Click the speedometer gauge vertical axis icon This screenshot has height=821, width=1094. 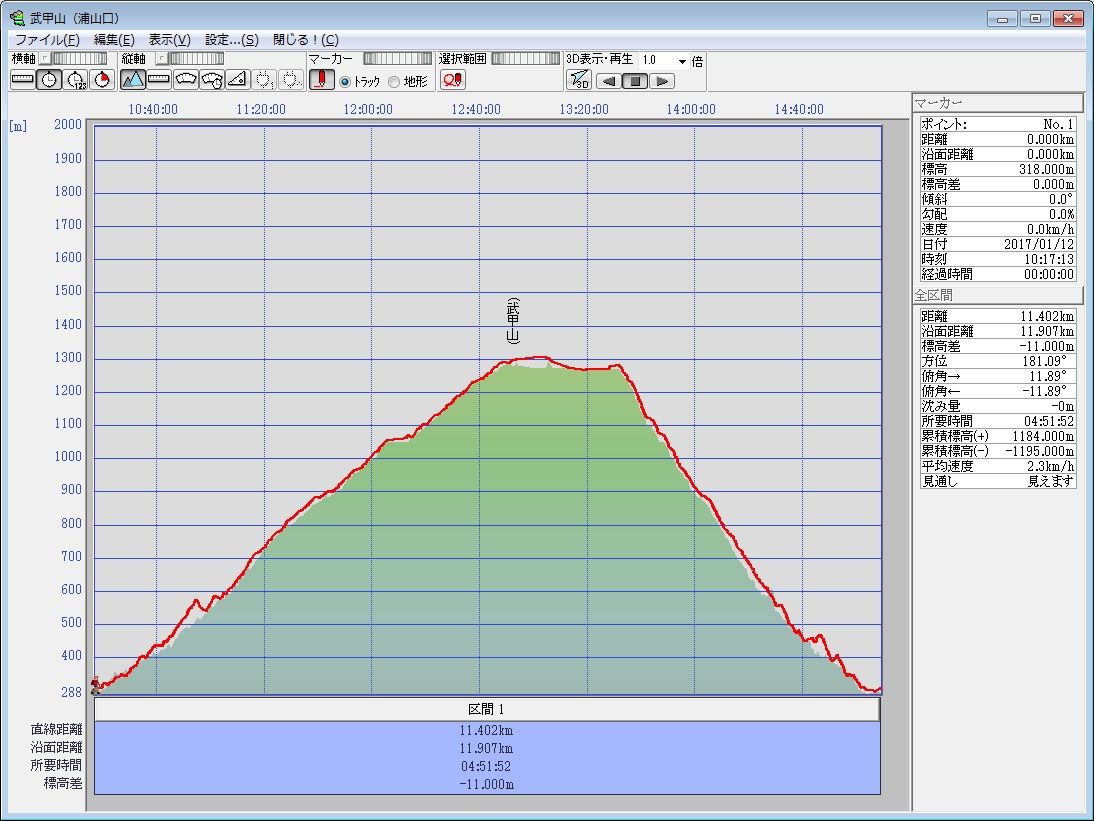[x=185, y=80]
